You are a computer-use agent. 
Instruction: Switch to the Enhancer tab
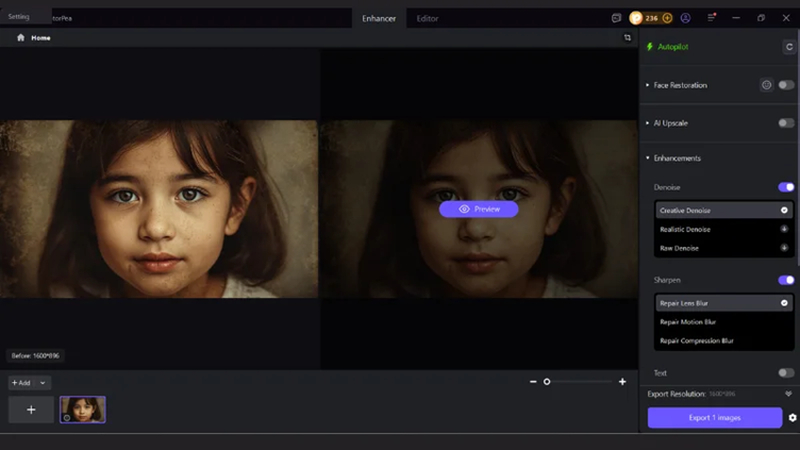379,18
